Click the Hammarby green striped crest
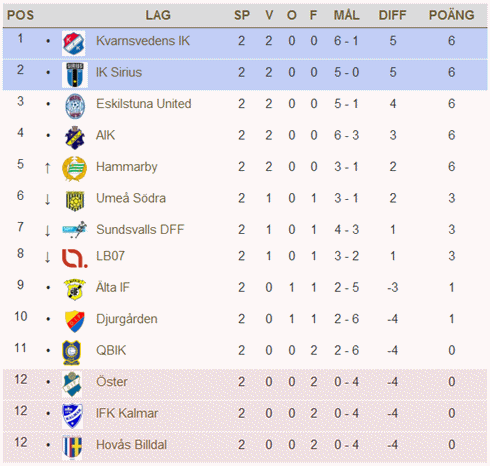Screen dimensions: 490x466 [75, 169]
